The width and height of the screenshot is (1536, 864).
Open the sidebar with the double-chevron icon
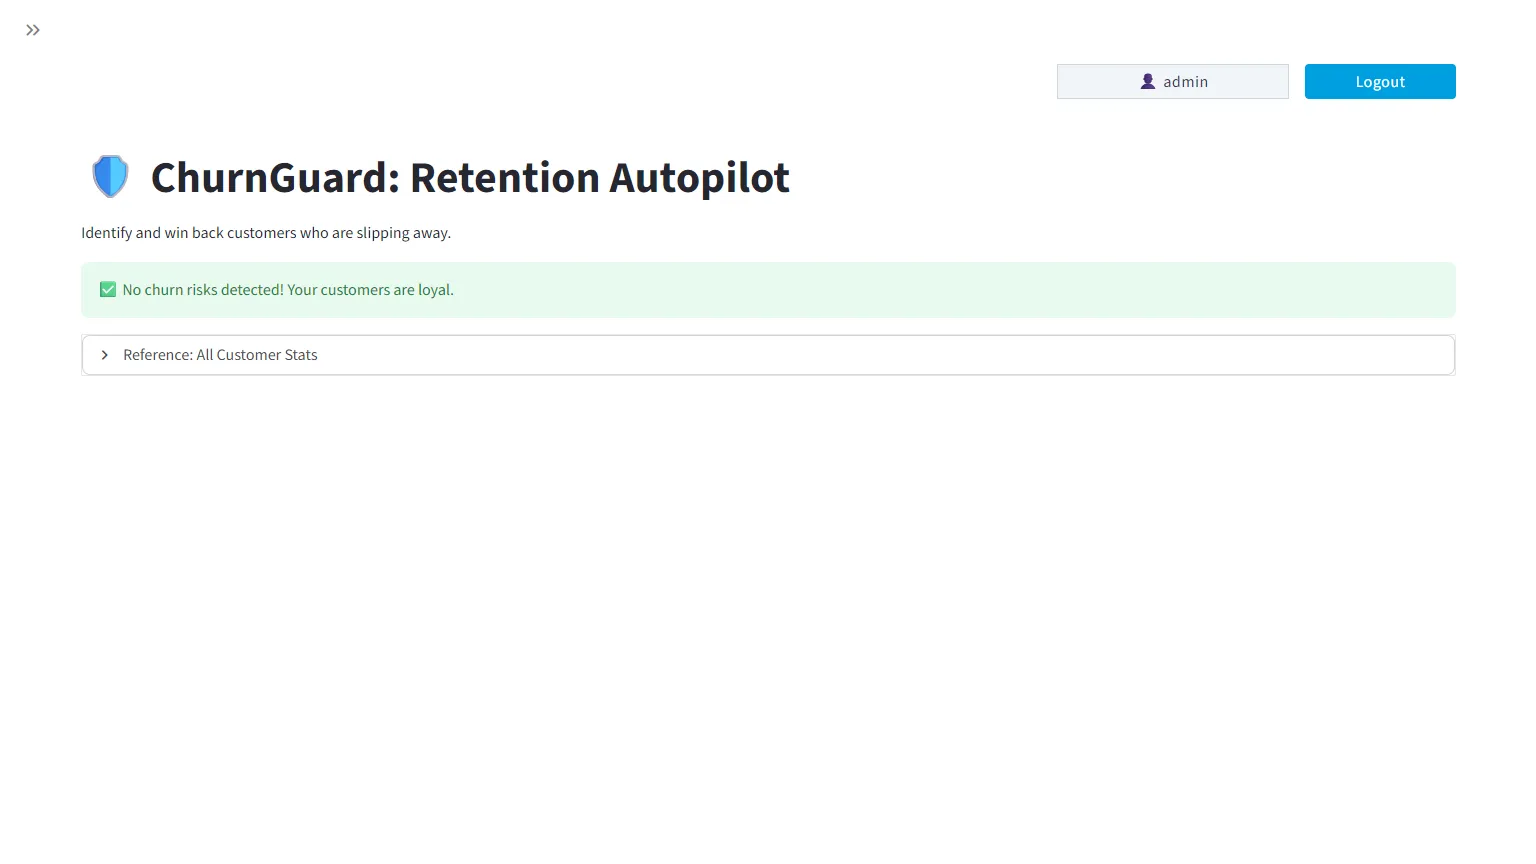pyautogui.click(x=33, y=30)
